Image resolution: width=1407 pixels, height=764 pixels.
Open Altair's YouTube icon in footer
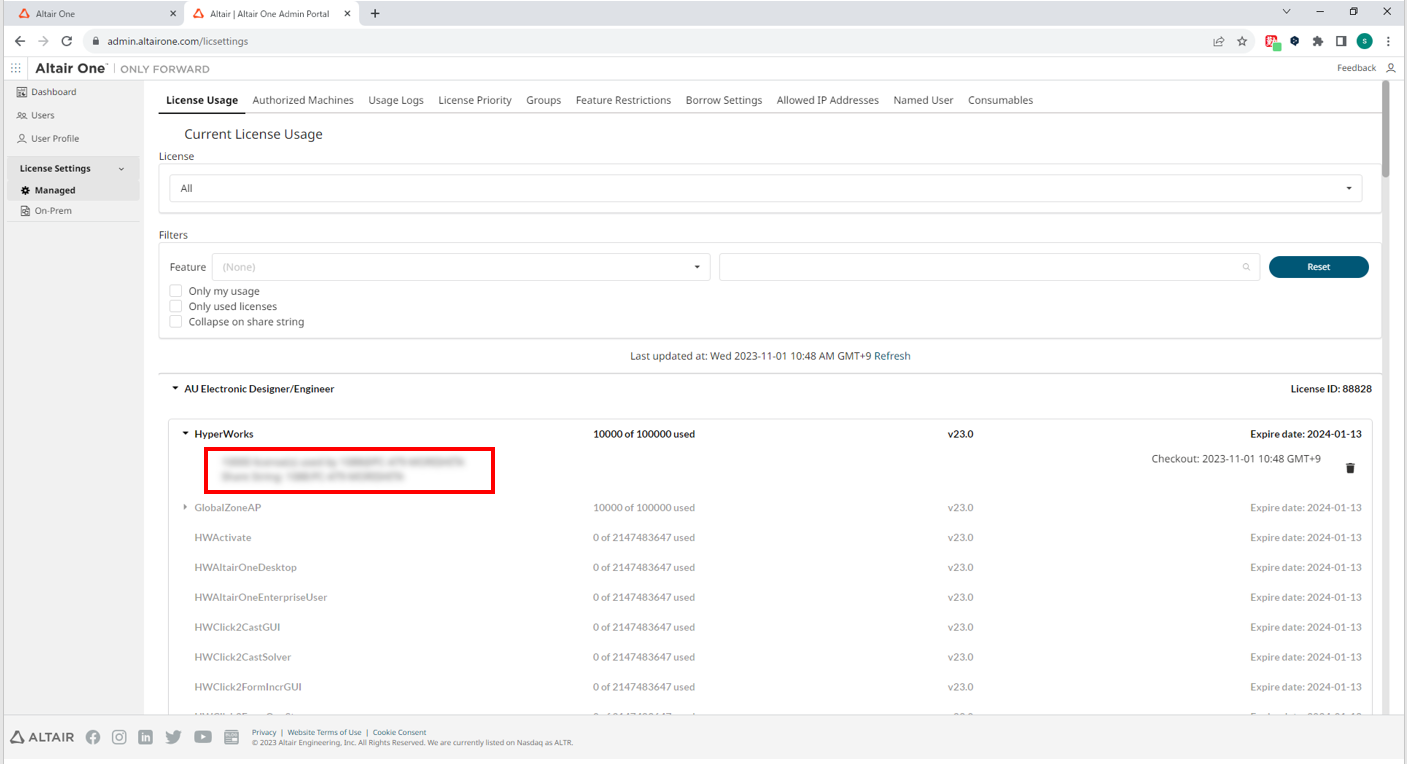(x=203, y=737)
